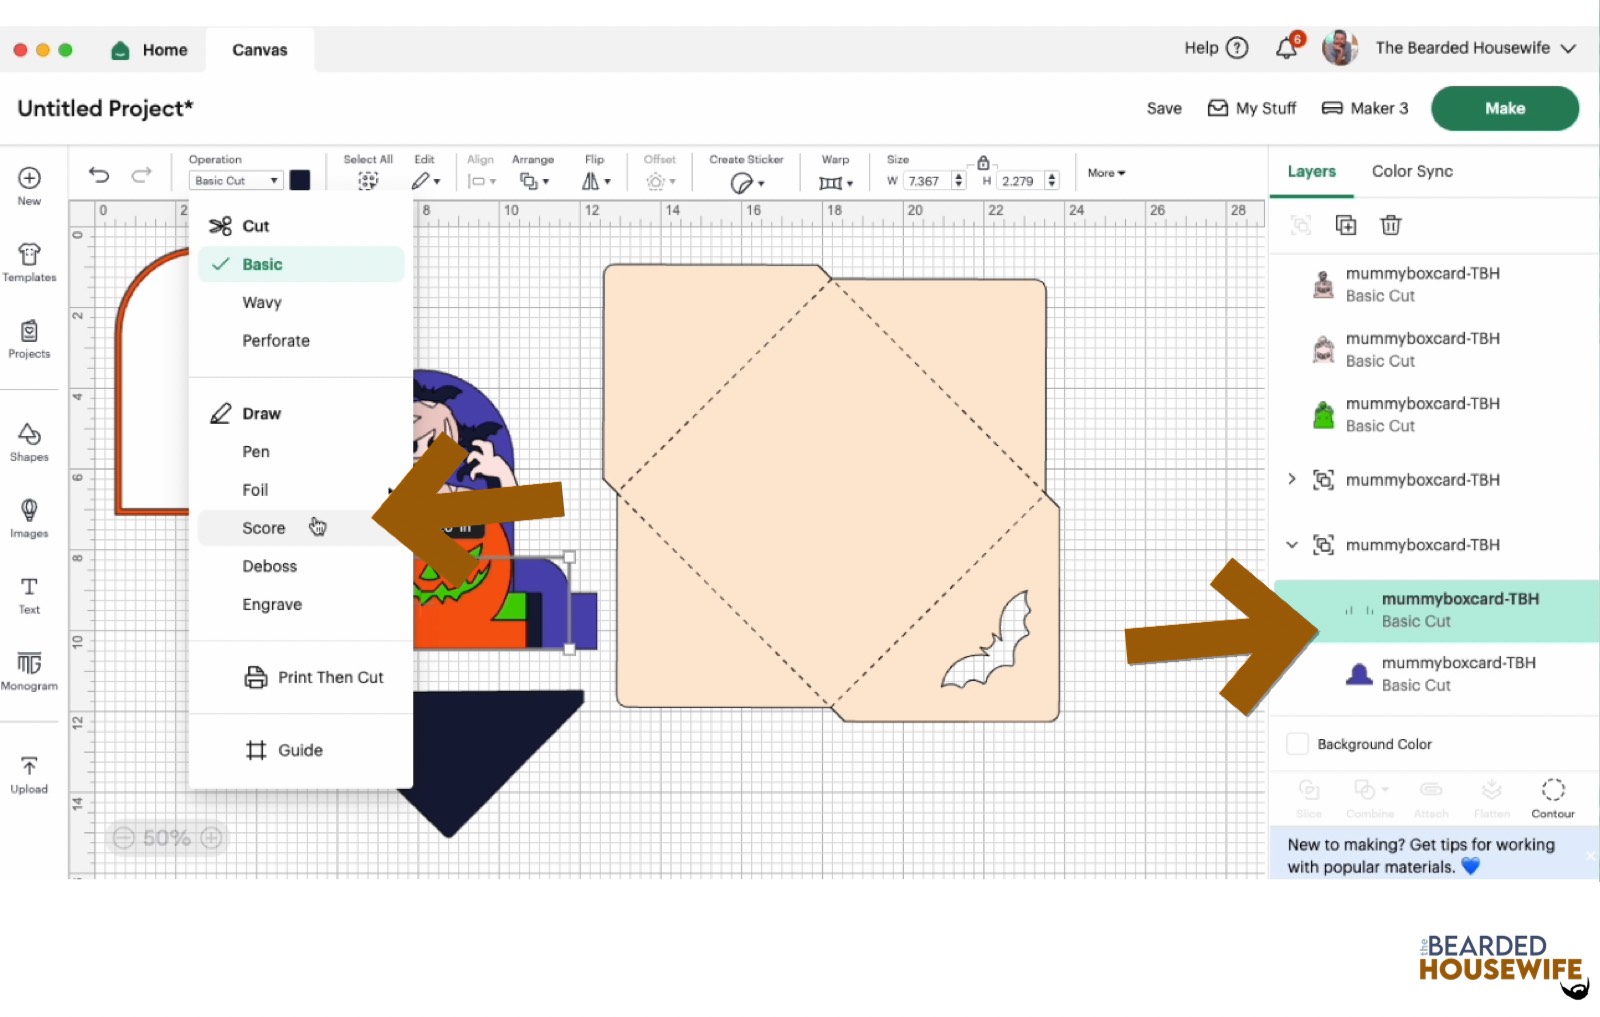1600x1017 pixels.
Task: Delete layer with trash icon
Action: click(x=1390, y=225)
